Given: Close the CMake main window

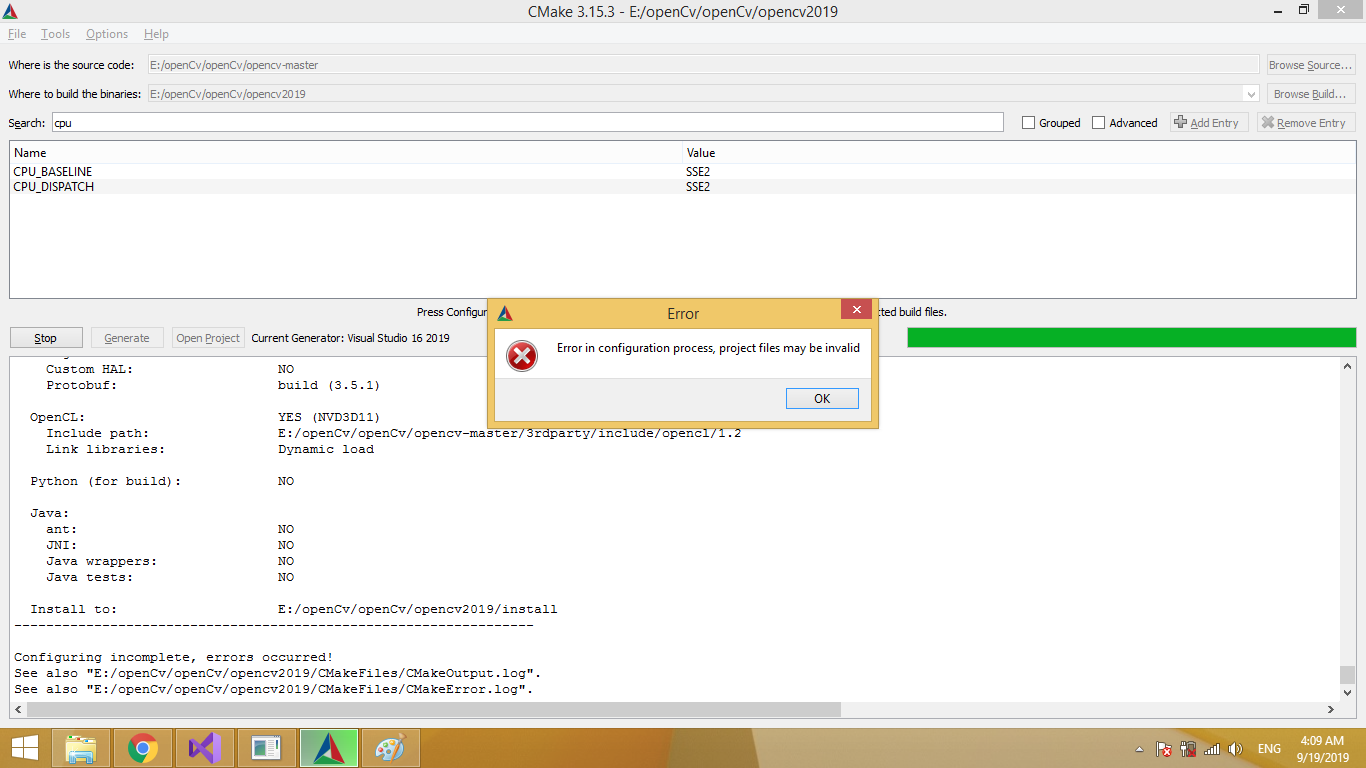Looking at the screenshot, I should click(x=1341, y=10).
